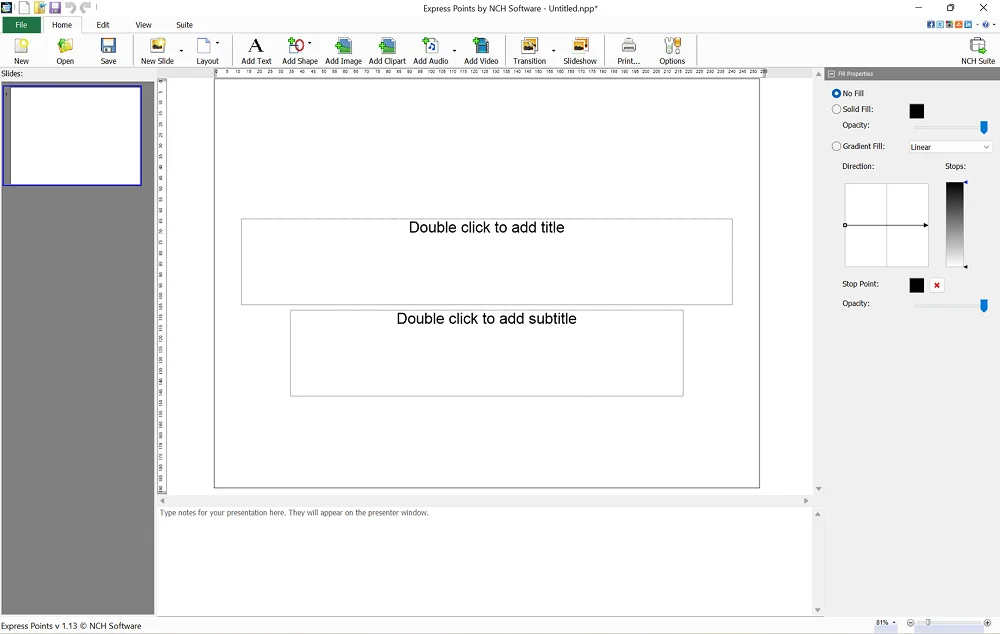The image size is (1000, 634).
Task: Click the Add Text tool icon
Action: coord(256,46)
